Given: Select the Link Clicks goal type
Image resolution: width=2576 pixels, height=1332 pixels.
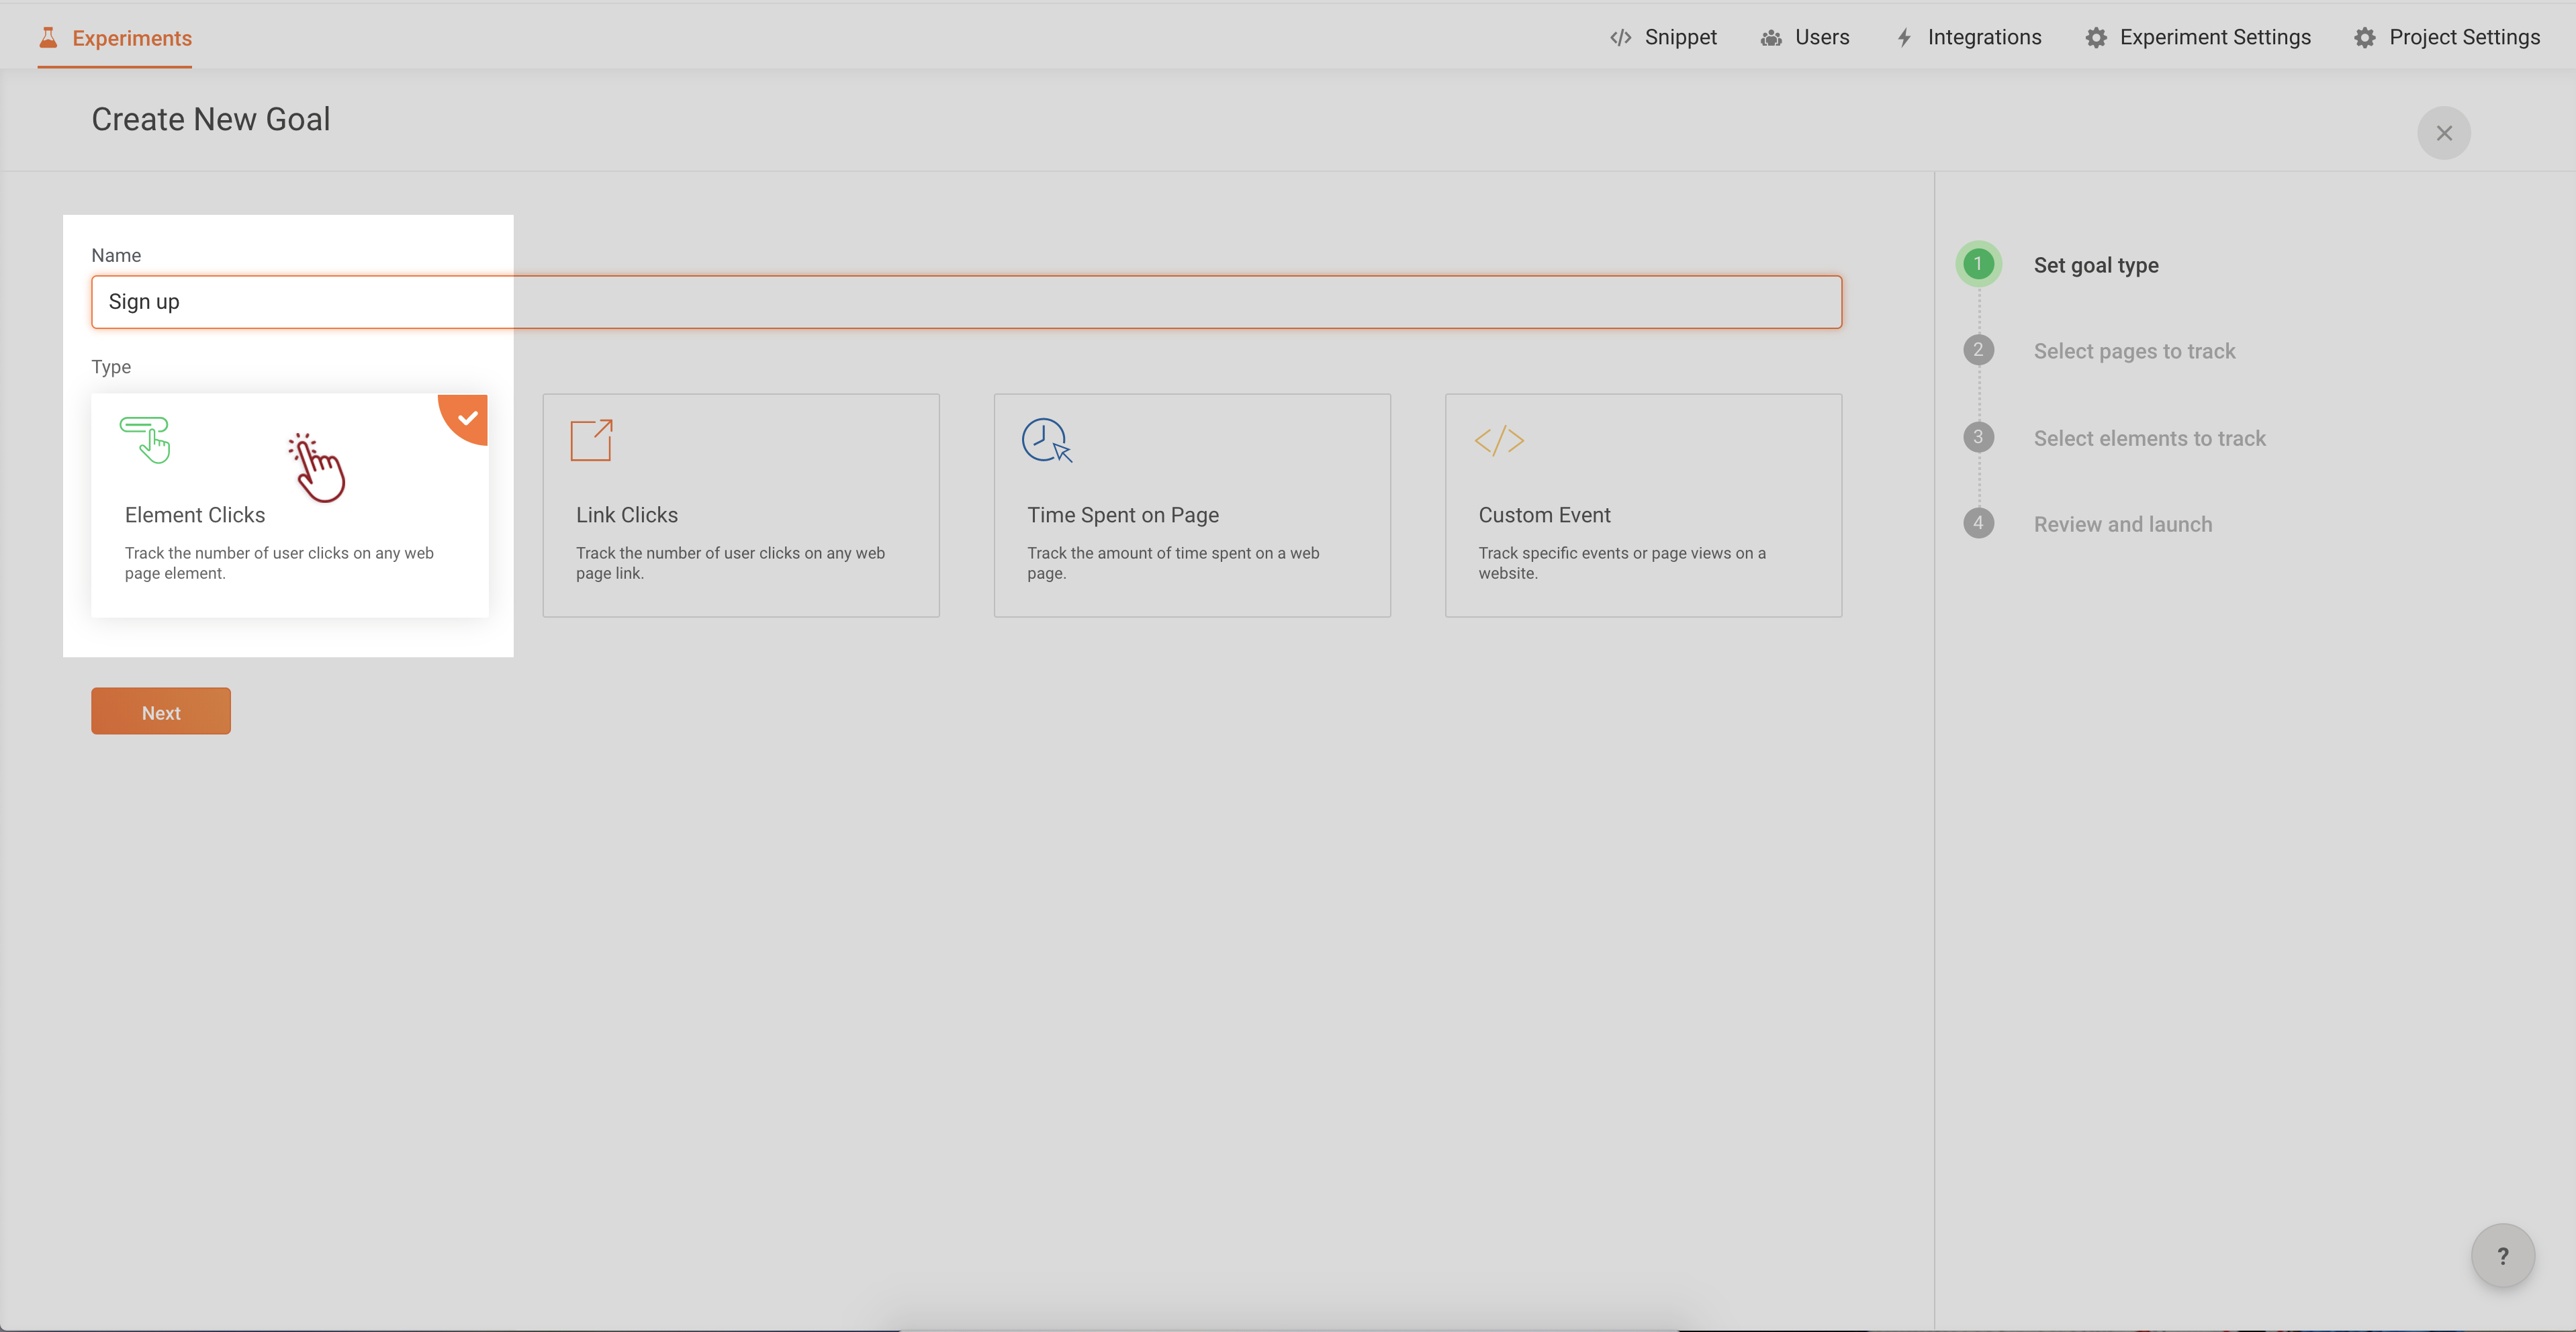Looking at the screenshot, I should tap(741, 505).
